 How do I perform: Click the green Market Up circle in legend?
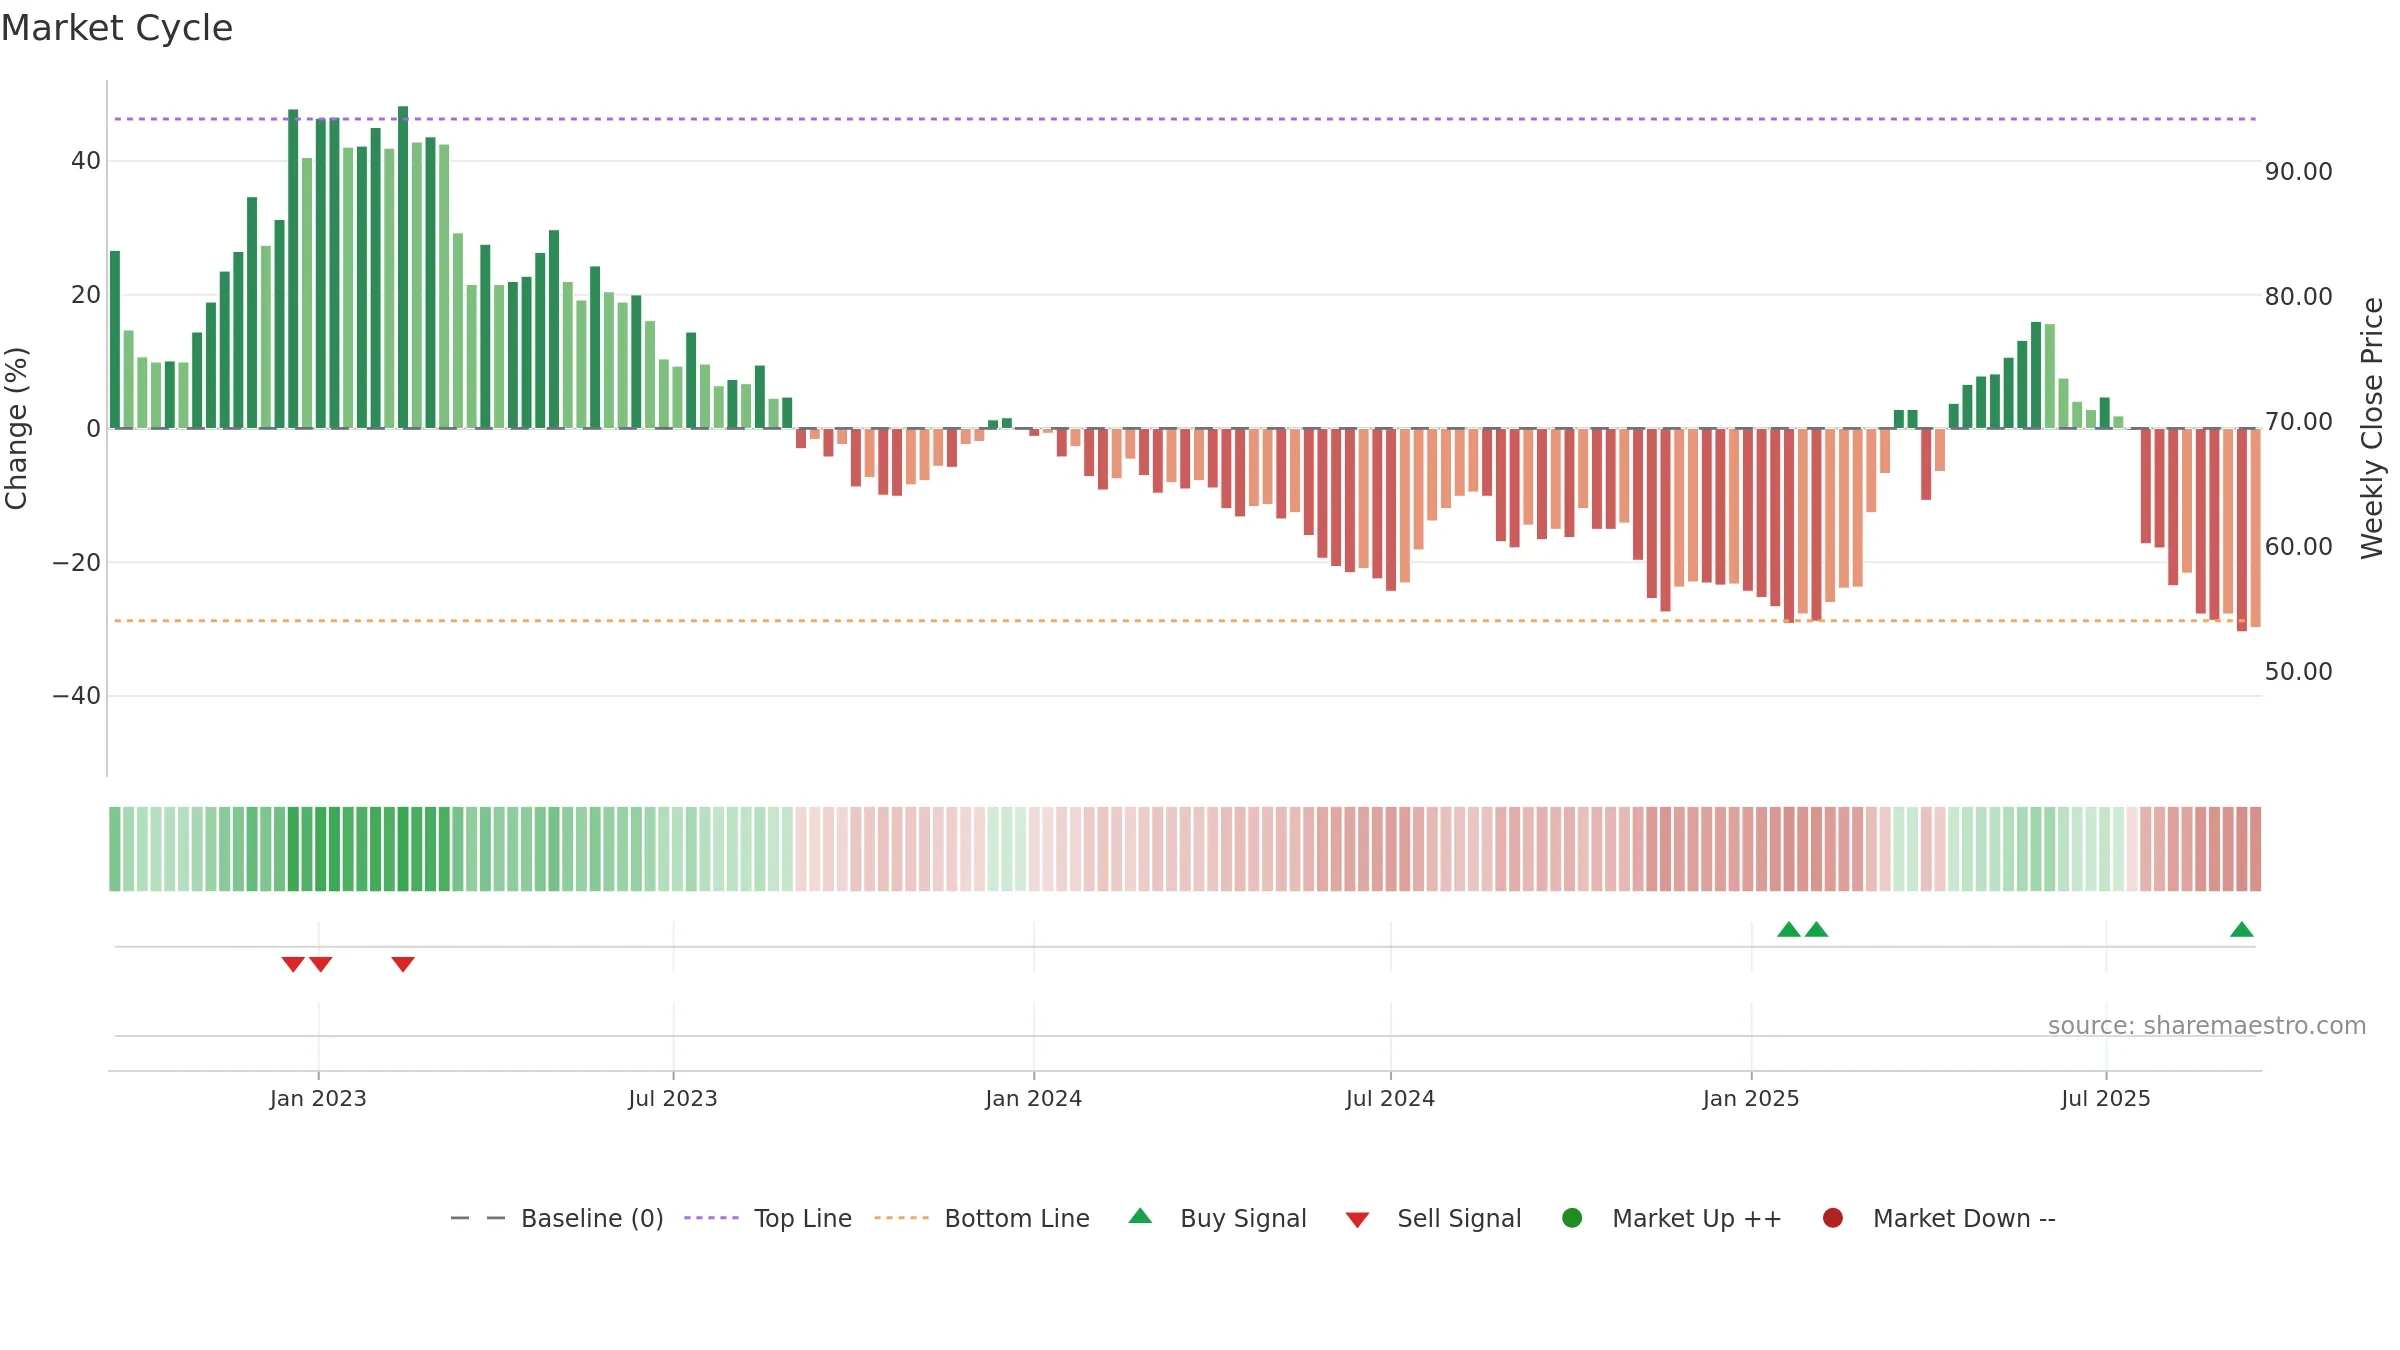coord(1572,1218)
